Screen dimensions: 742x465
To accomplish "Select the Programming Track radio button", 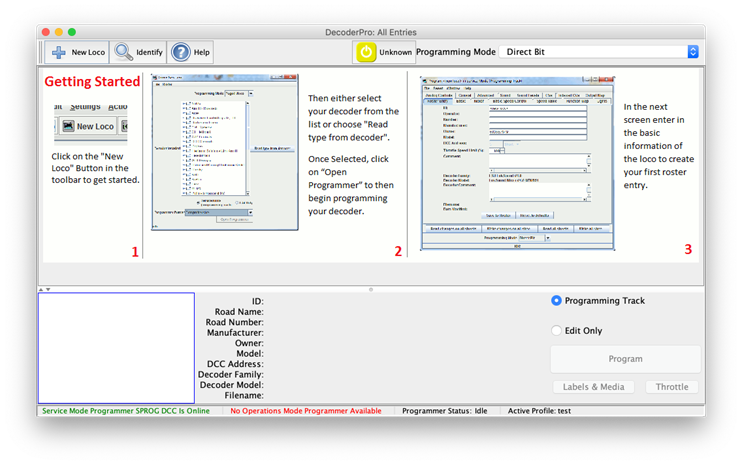I will coord(556,300).
